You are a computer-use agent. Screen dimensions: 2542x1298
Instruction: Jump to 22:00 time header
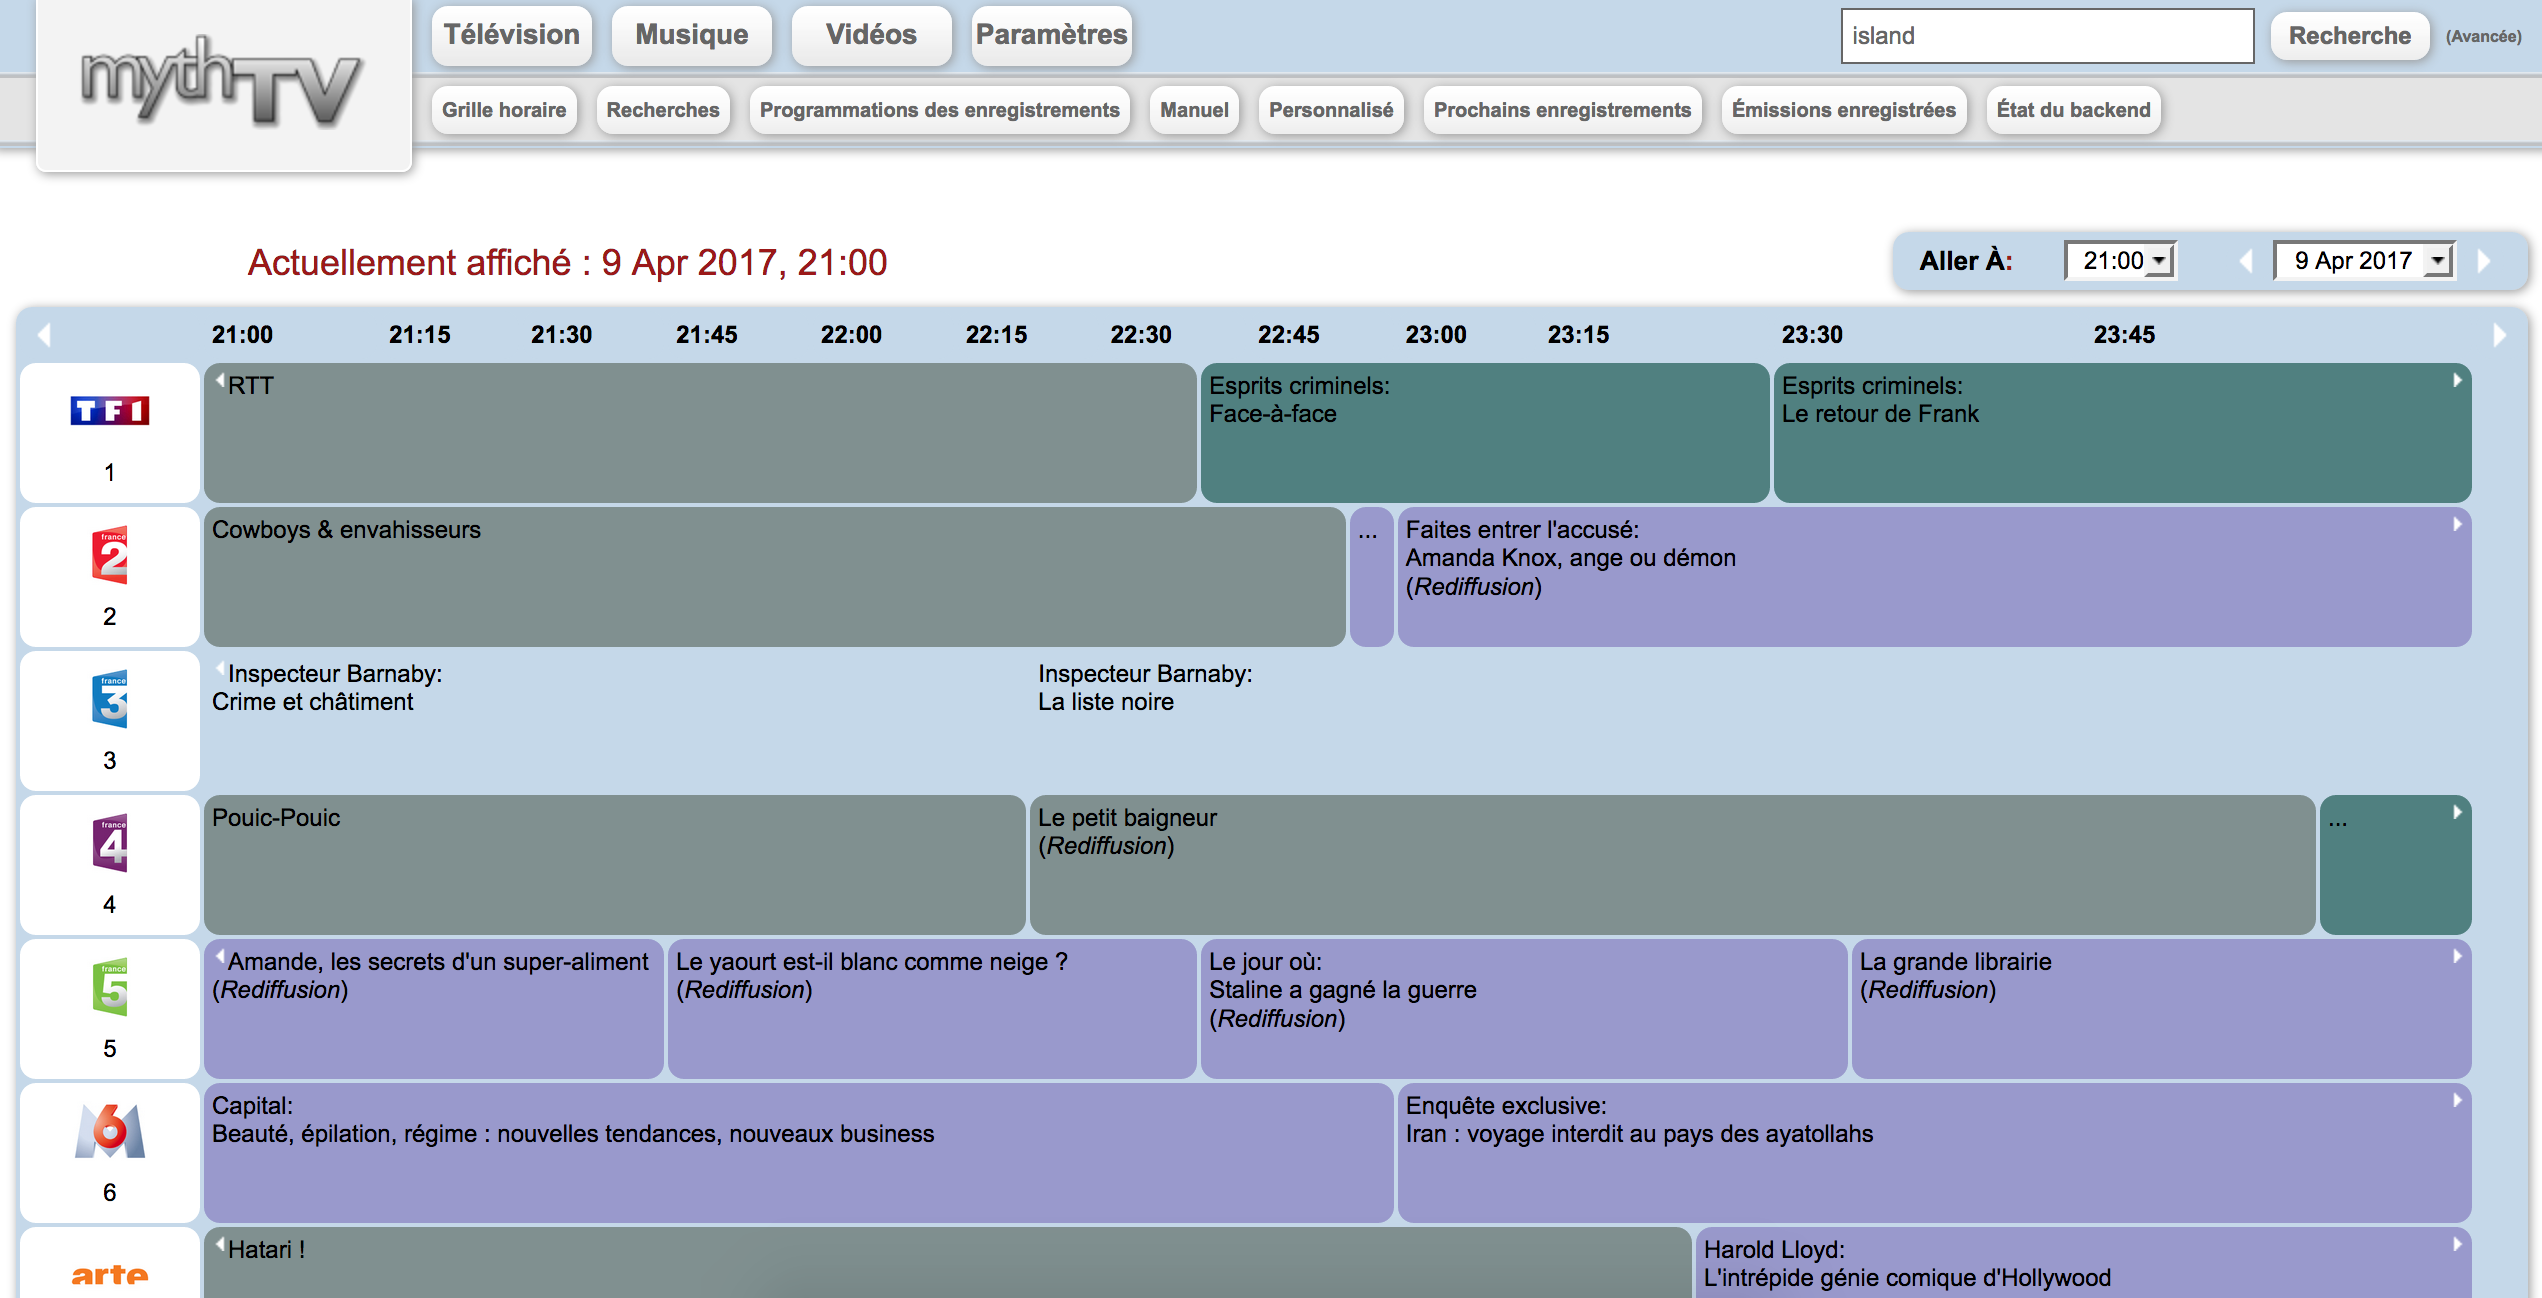[852, 335]
